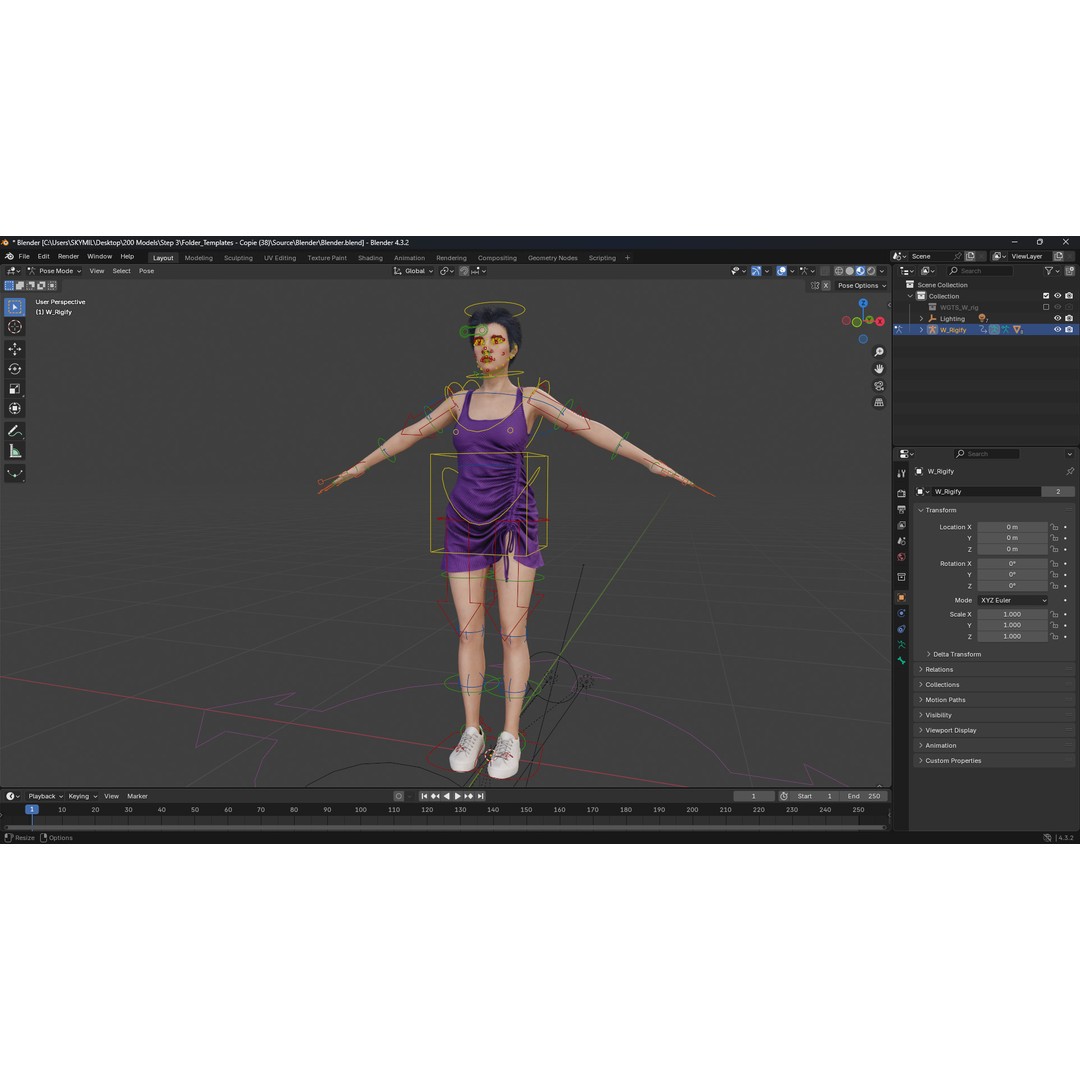Play the animation forward

(x=457, y=796)
